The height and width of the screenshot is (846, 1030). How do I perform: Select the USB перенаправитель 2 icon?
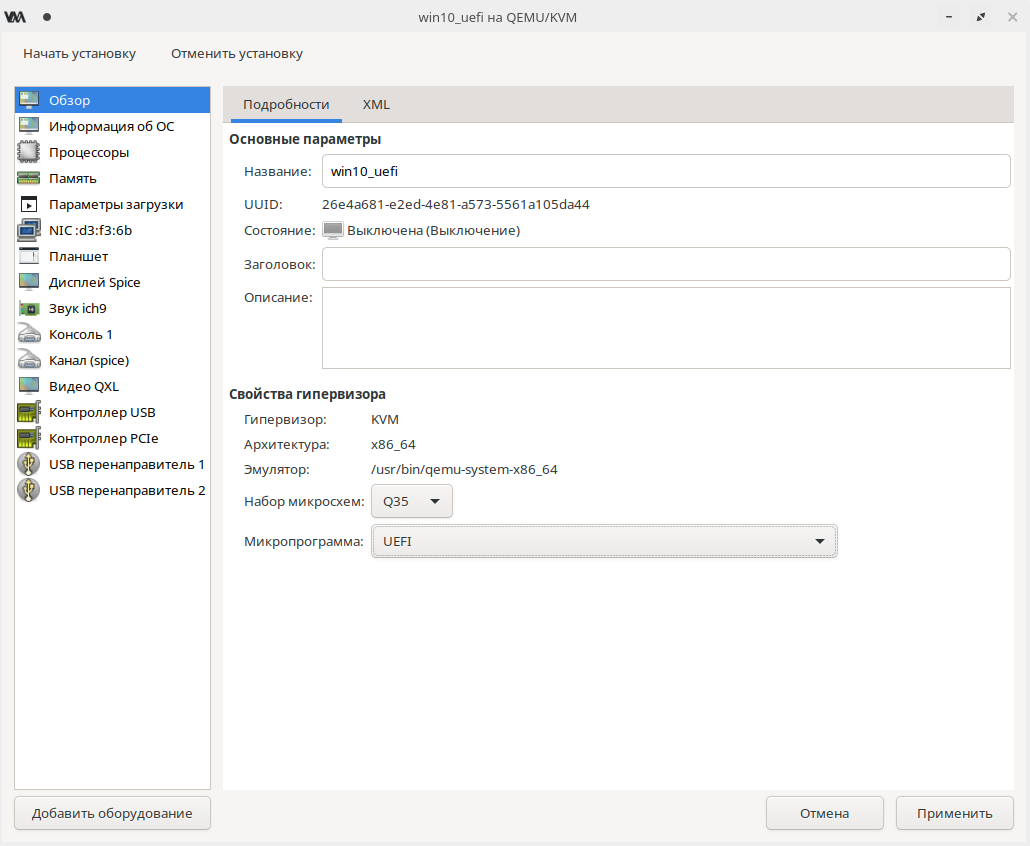[29, 490]
